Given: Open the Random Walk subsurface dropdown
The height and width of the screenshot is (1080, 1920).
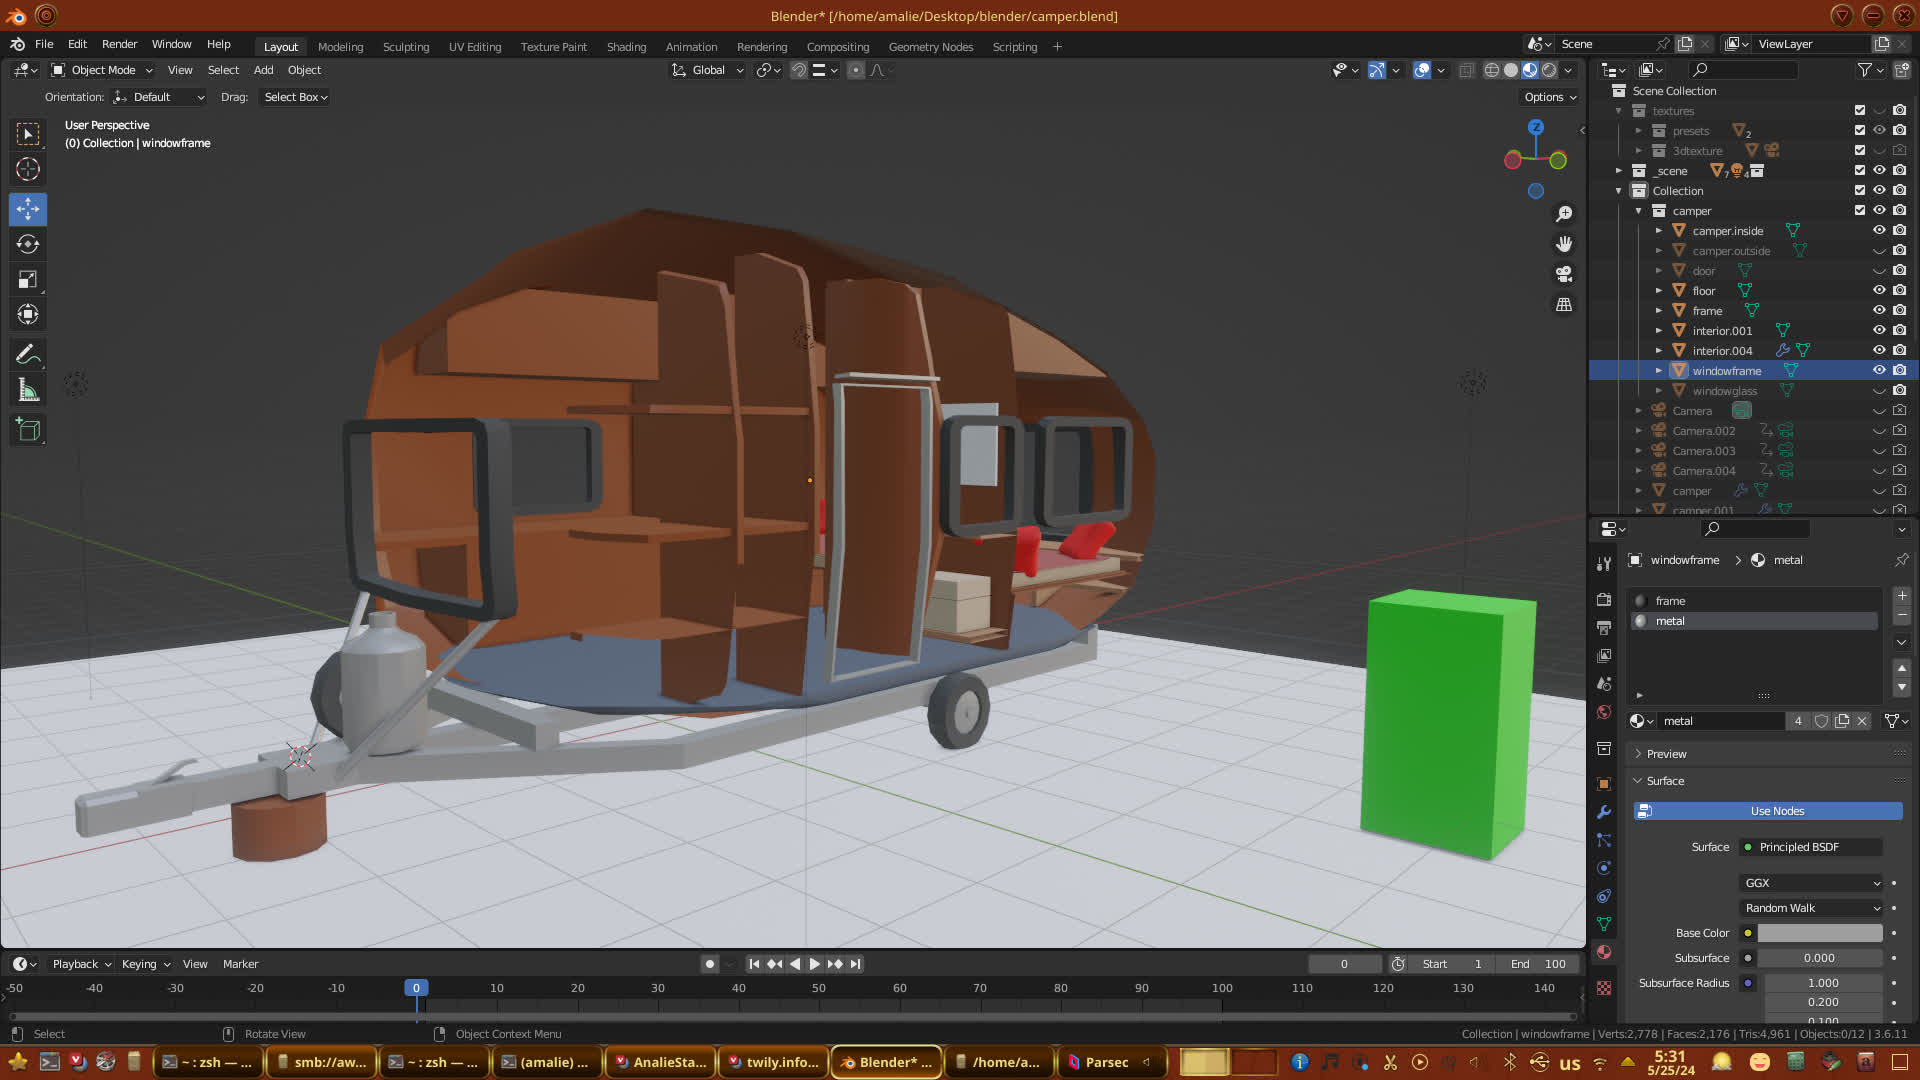Looking at the screenshot, I should click(1812, 908).
